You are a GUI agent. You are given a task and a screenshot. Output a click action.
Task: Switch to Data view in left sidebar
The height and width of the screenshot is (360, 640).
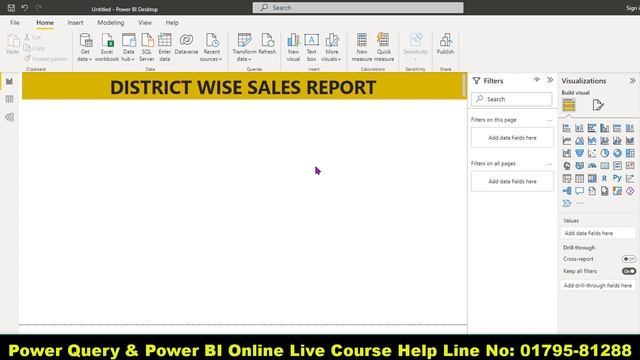(9, 99)
